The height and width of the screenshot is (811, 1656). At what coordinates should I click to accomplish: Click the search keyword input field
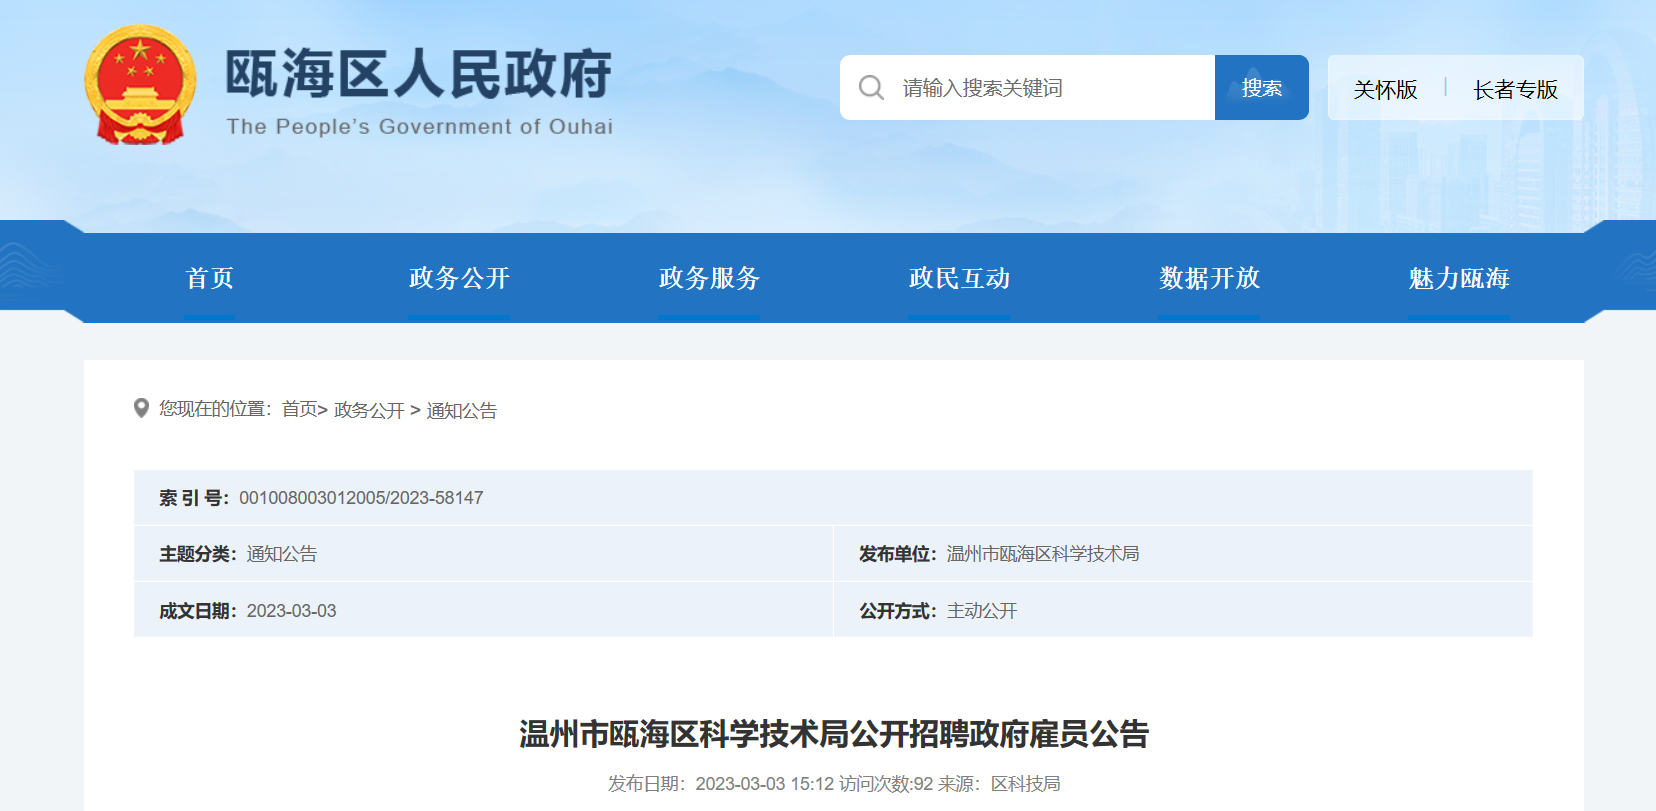point(1050,88)
